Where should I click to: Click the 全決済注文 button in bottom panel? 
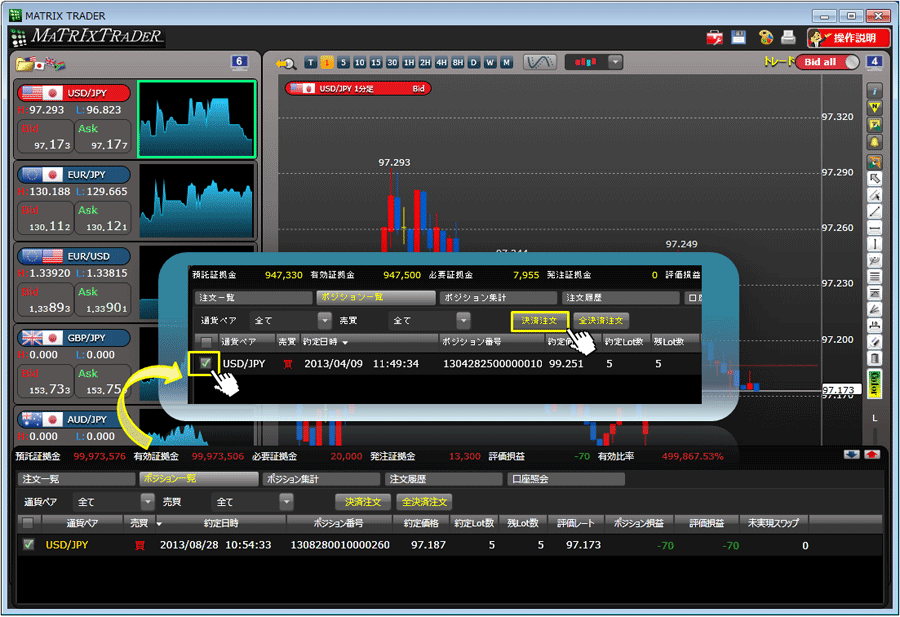point(424,502)
